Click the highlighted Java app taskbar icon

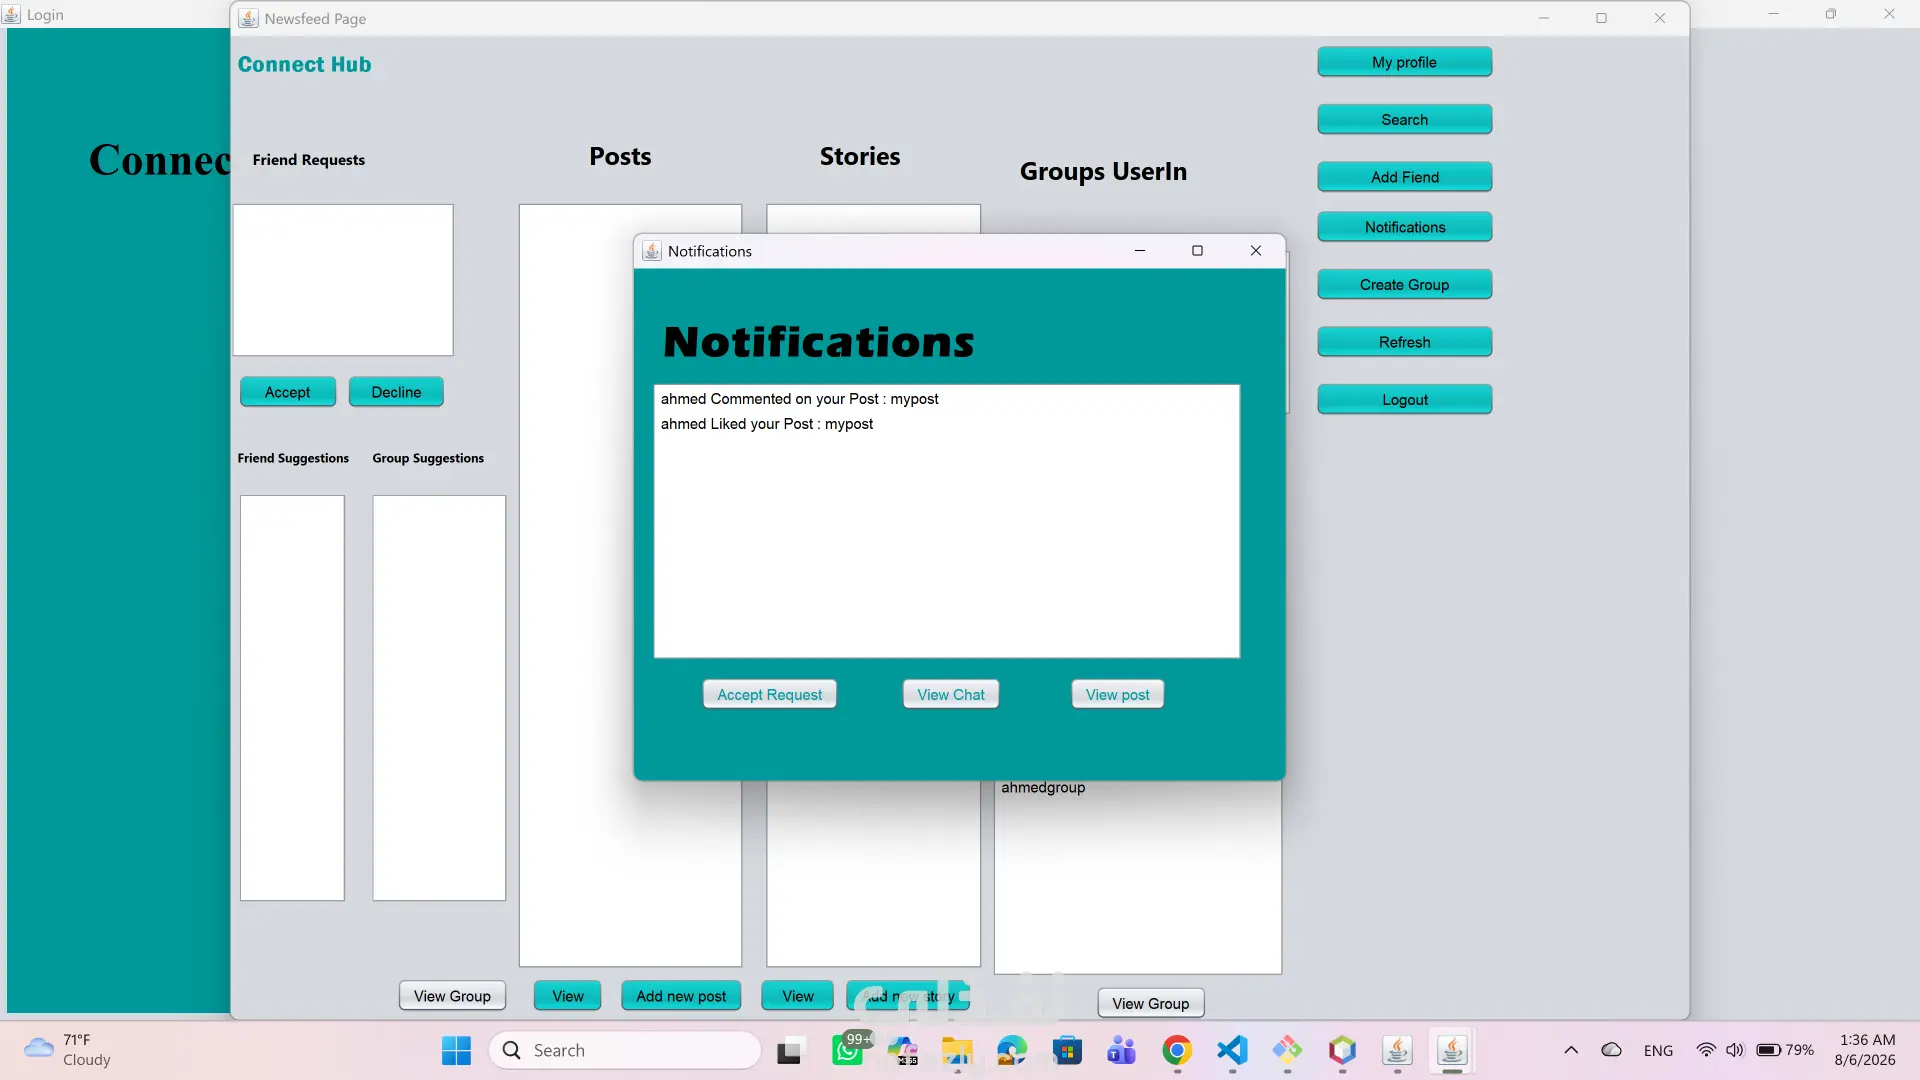pos(1452,1051)
